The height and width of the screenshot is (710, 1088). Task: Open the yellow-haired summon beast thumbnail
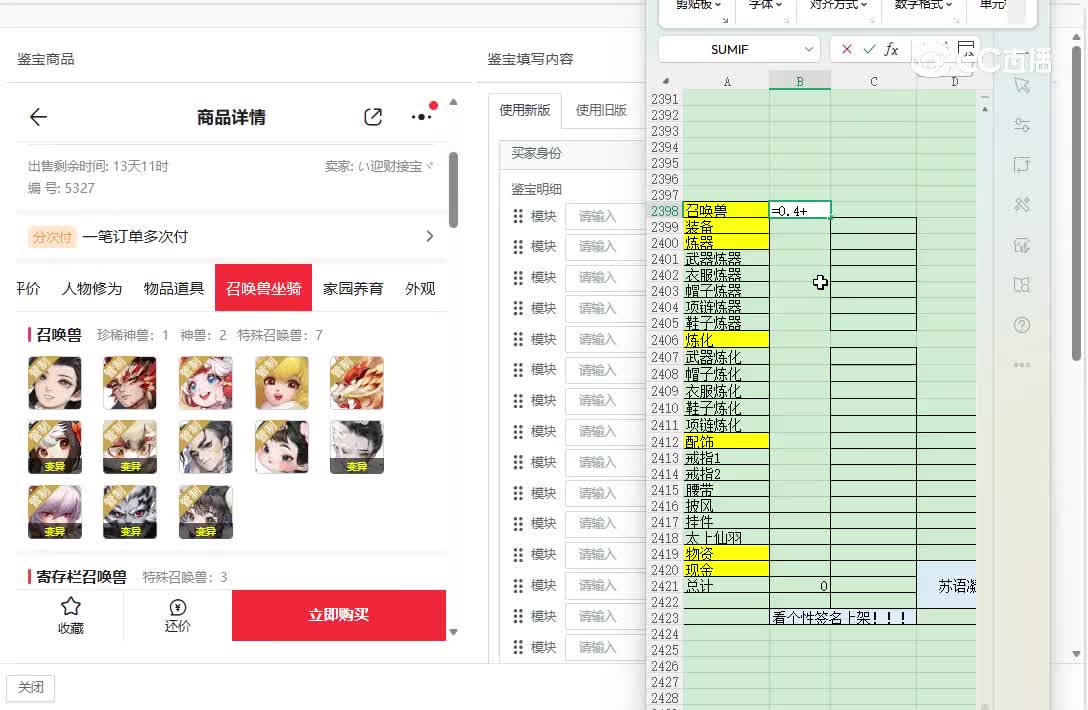click(281, 383)
